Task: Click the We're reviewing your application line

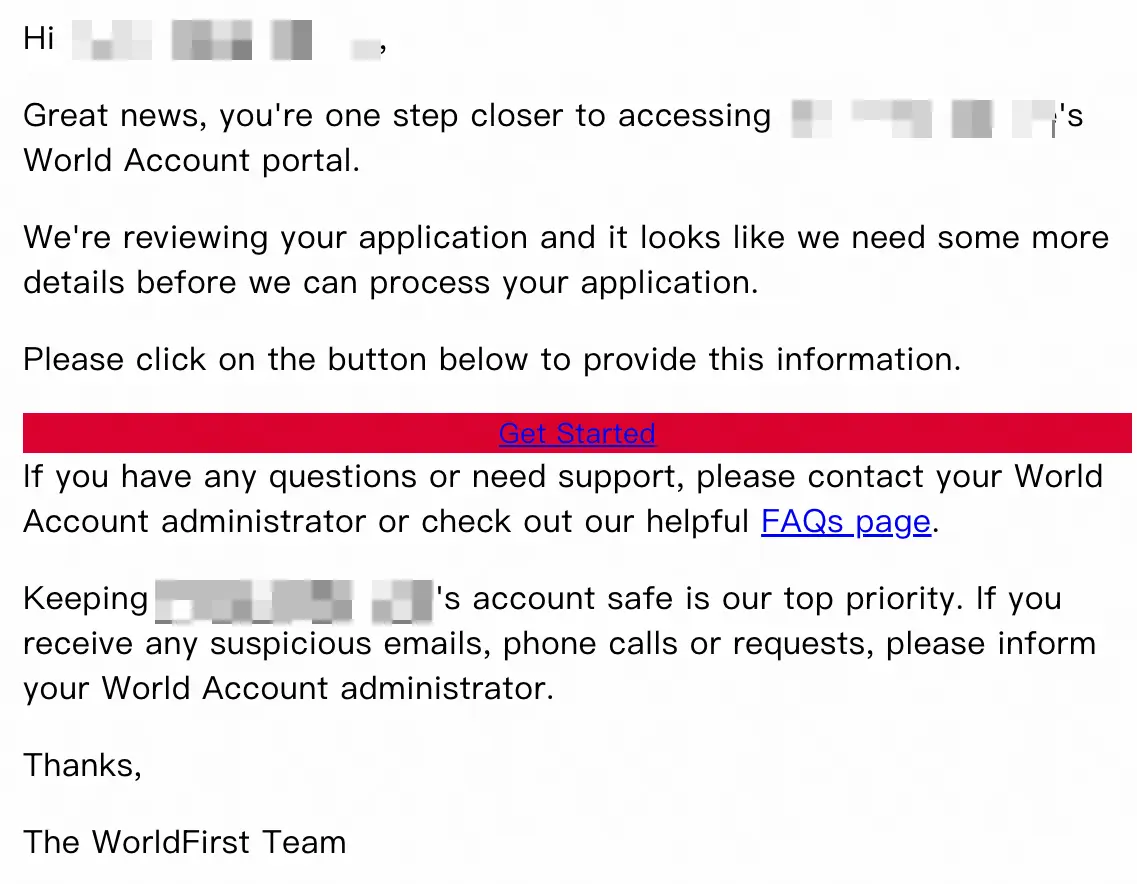Action: click(x=566, y=238)
